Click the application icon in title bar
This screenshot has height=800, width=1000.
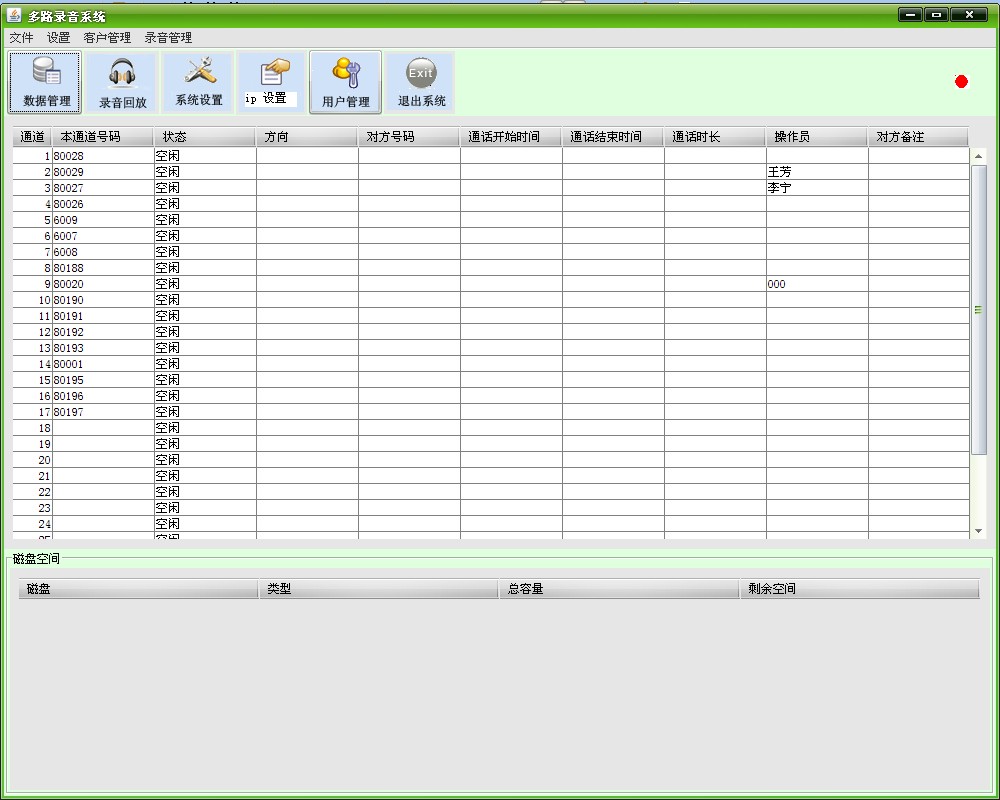pyautogui.click(x=12, y=15)
